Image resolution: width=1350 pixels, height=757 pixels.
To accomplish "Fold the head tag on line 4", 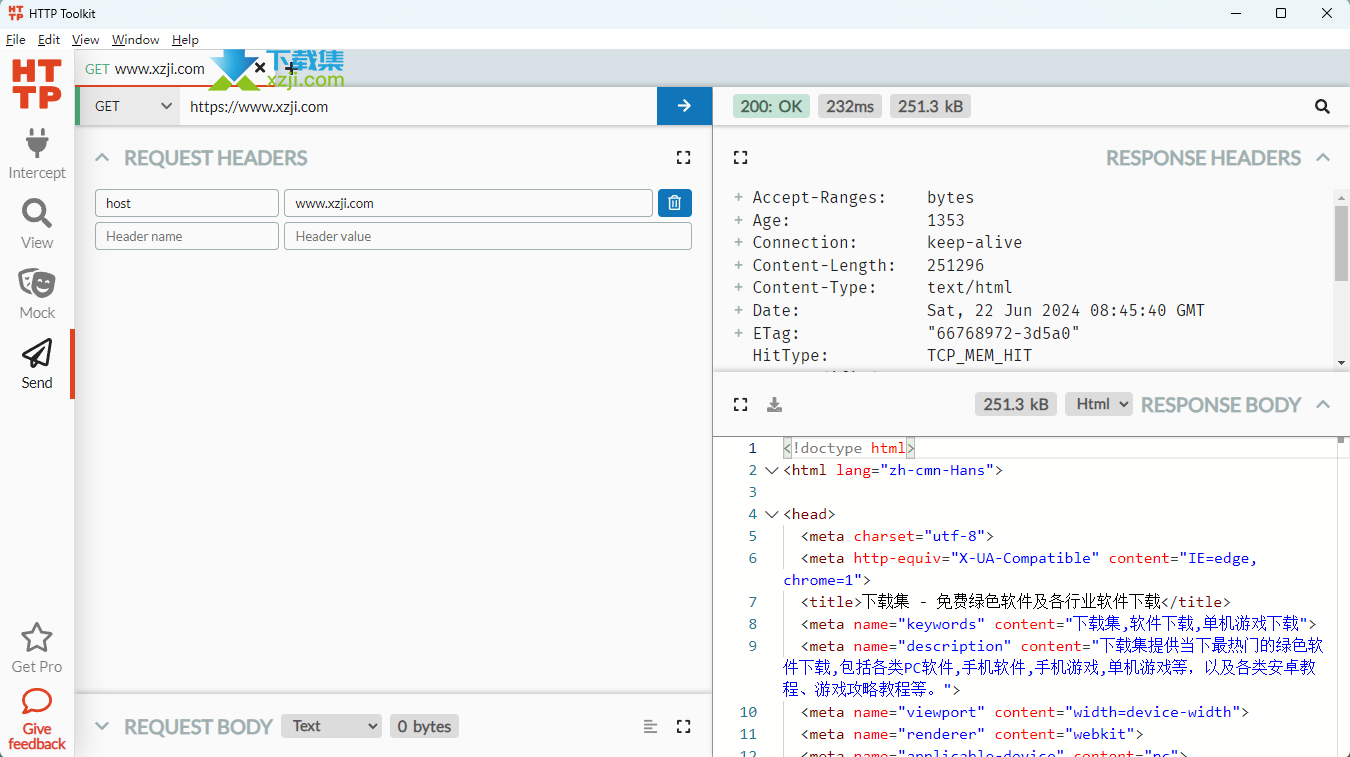I will (771, 514).
